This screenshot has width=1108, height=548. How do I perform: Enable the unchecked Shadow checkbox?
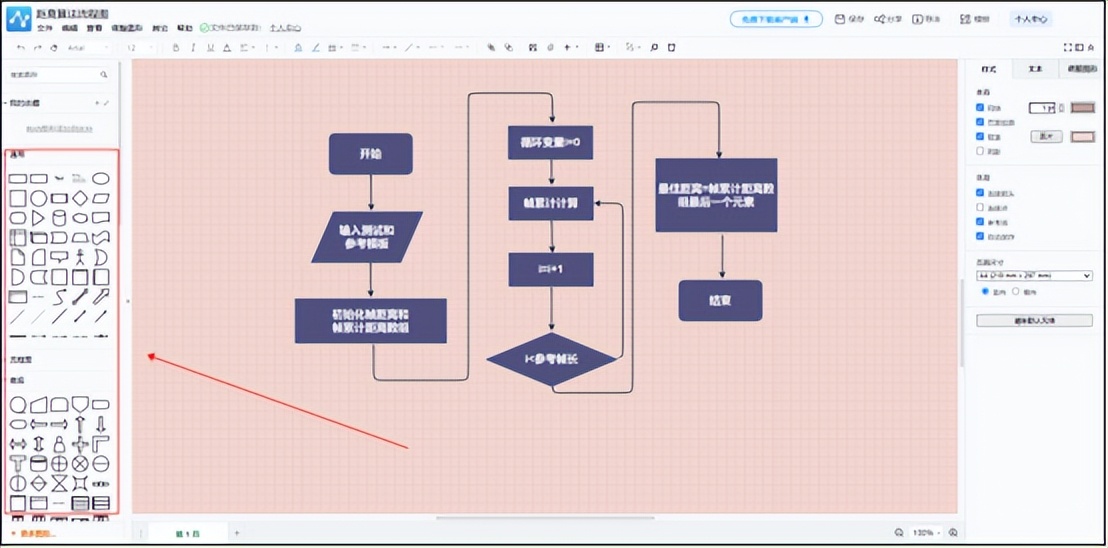pos(980,150)
